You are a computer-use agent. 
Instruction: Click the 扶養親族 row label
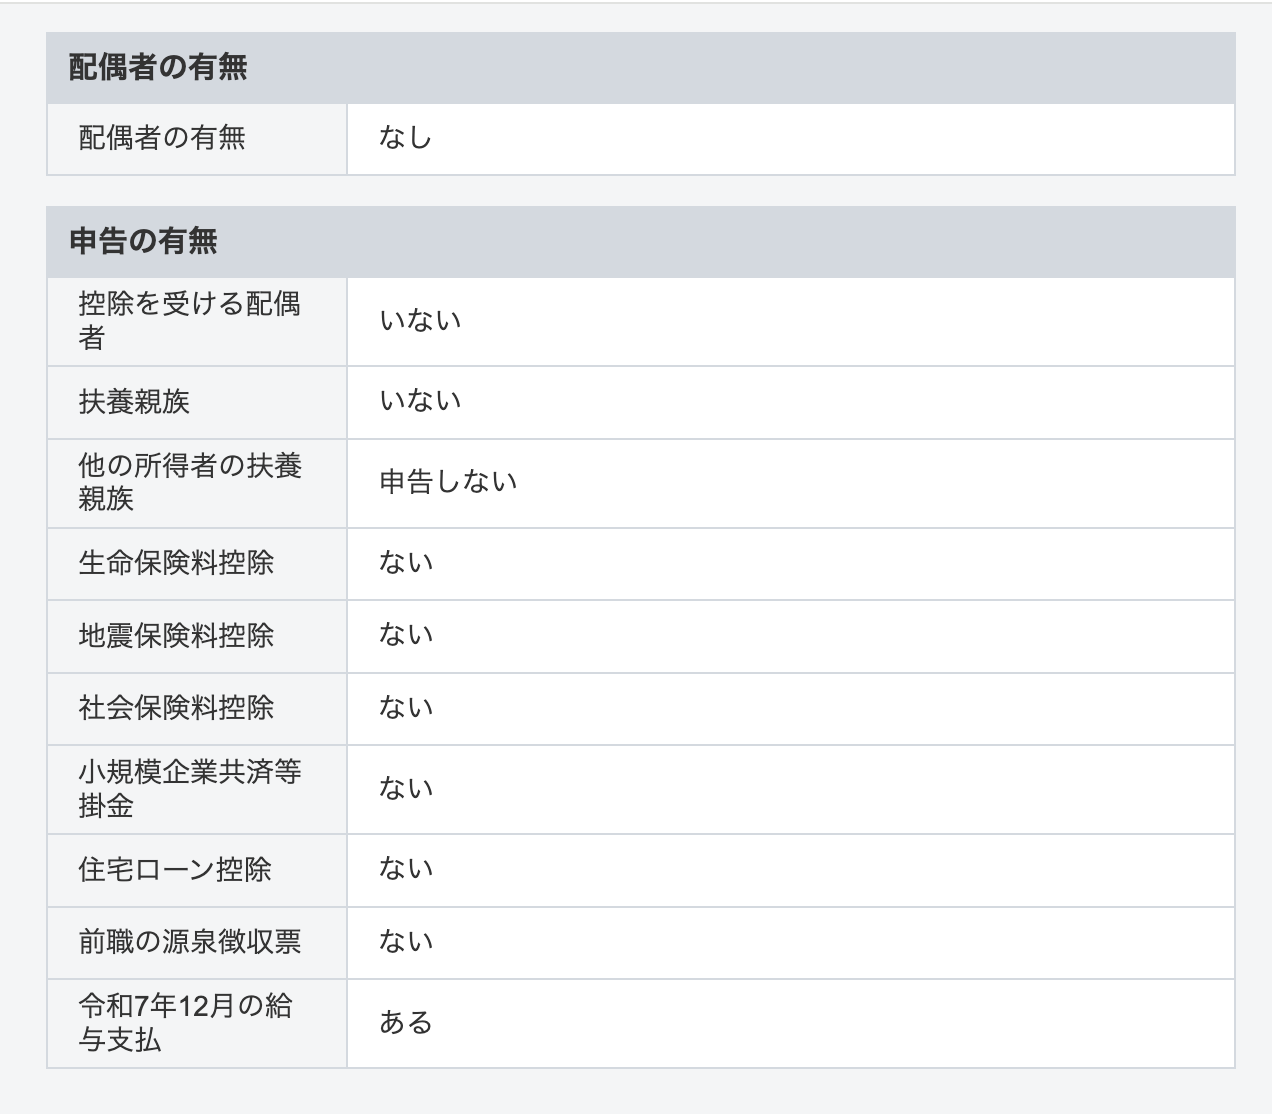coord(134,402)
